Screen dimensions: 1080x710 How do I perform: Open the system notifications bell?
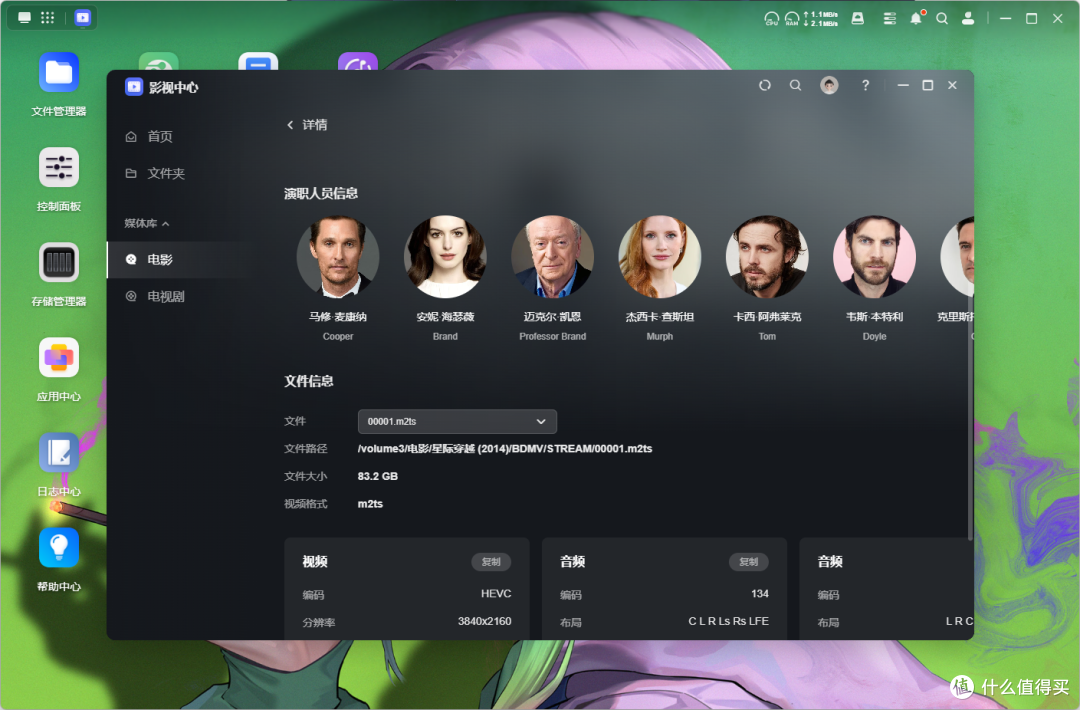tap(916, 19)
